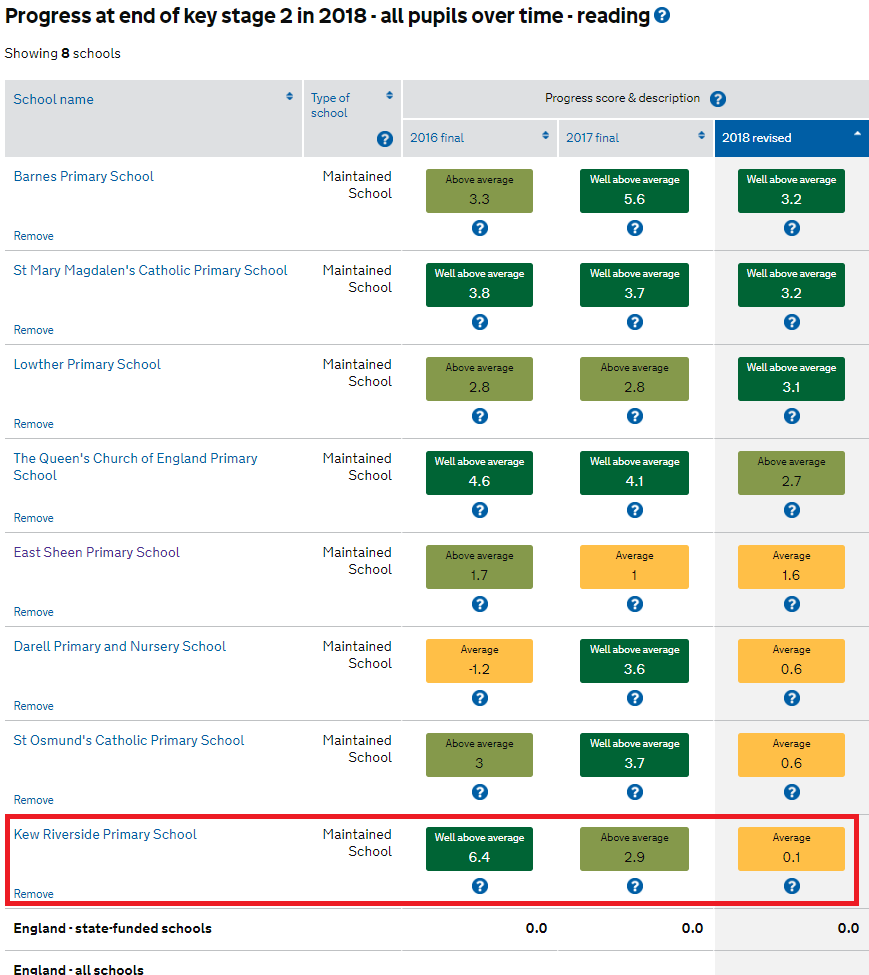This screenshot has width=869, height=975.
Task: Open help icon under The Queen's 2016 score 4.6
Action: (480, 510)
